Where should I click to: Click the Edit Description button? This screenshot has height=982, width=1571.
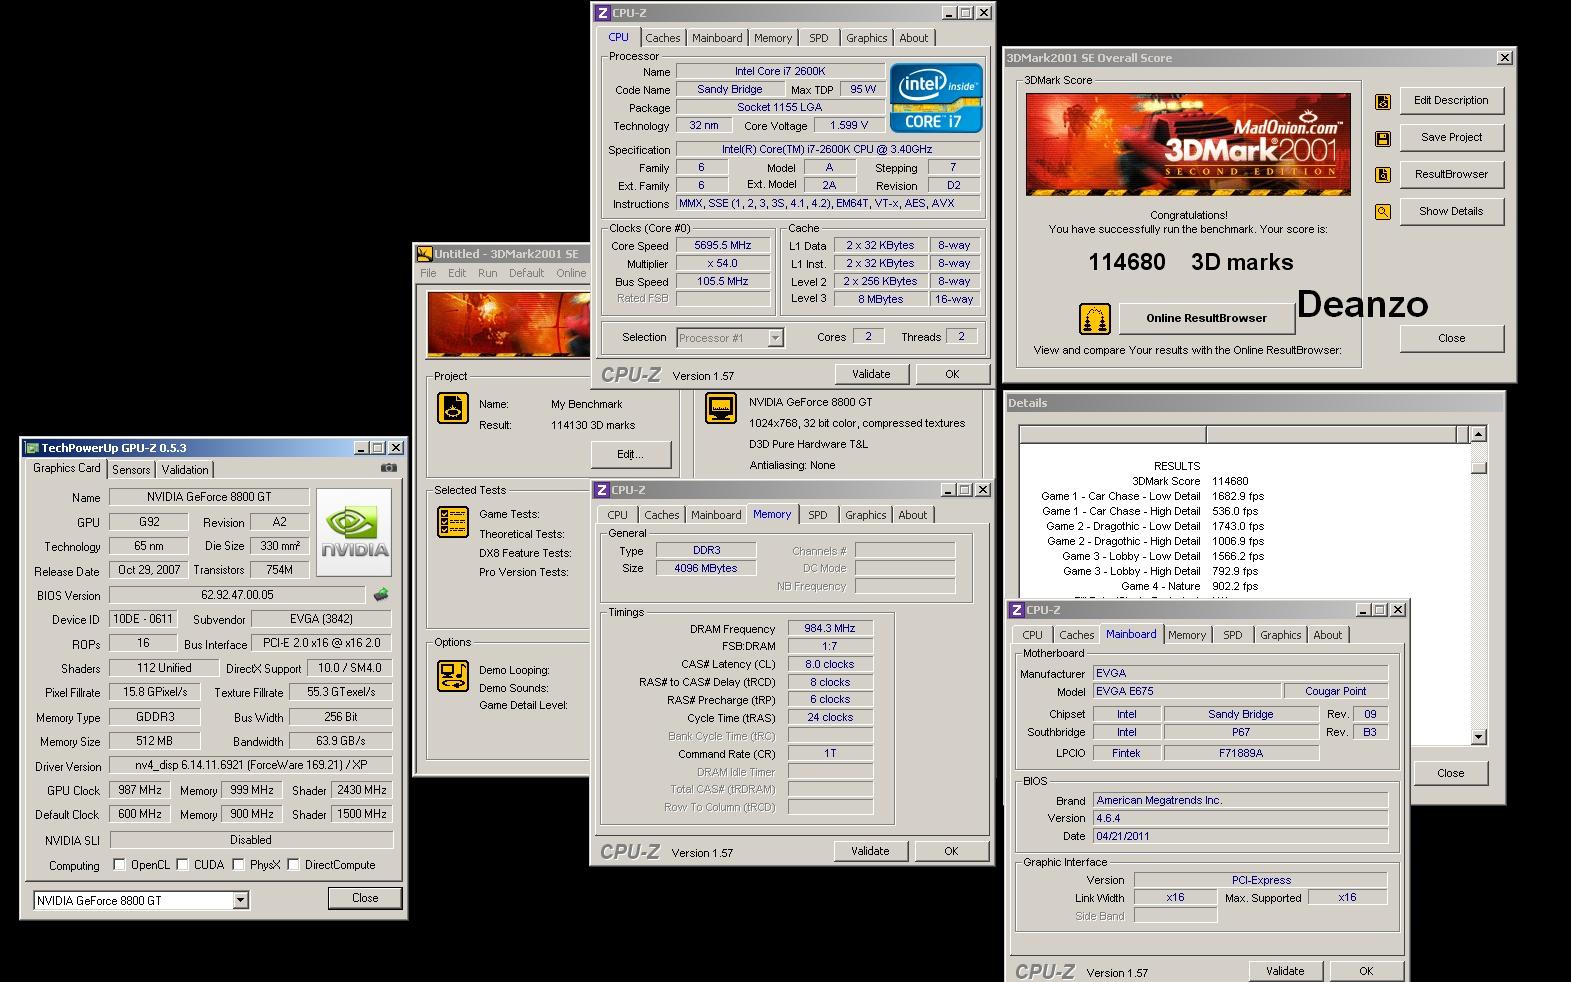click(1451, 100)
